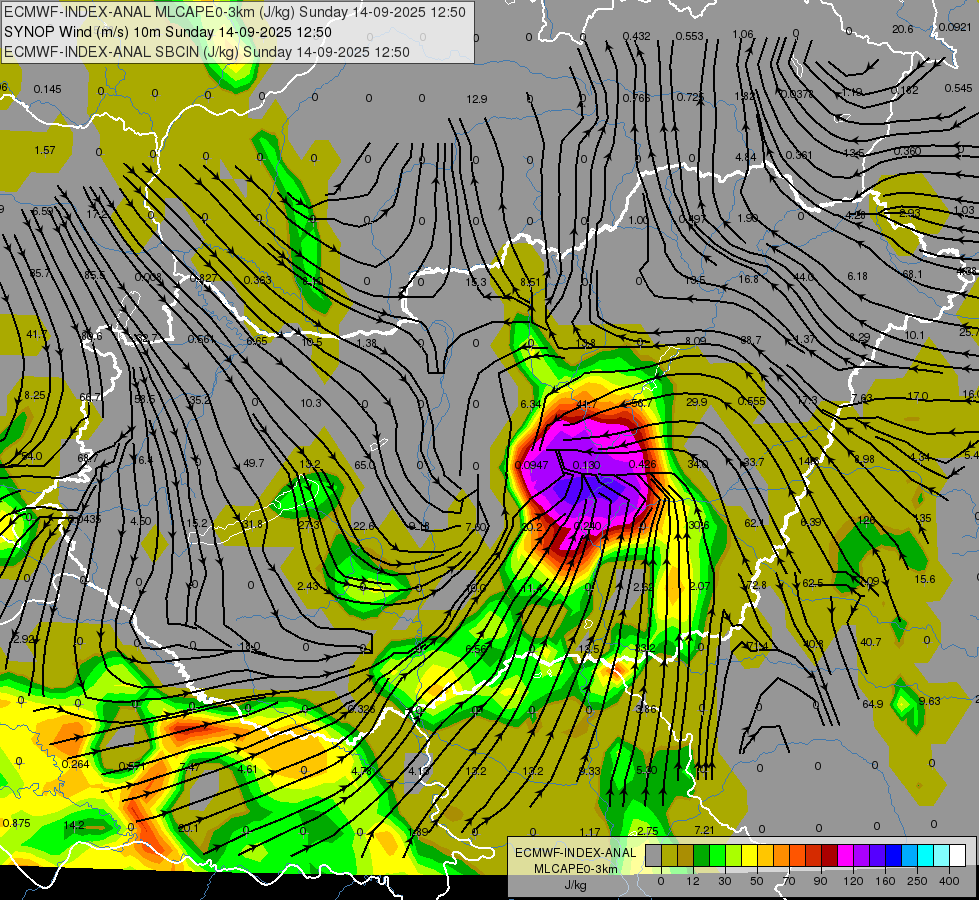Click the map value 1.06

click(742, 34)
